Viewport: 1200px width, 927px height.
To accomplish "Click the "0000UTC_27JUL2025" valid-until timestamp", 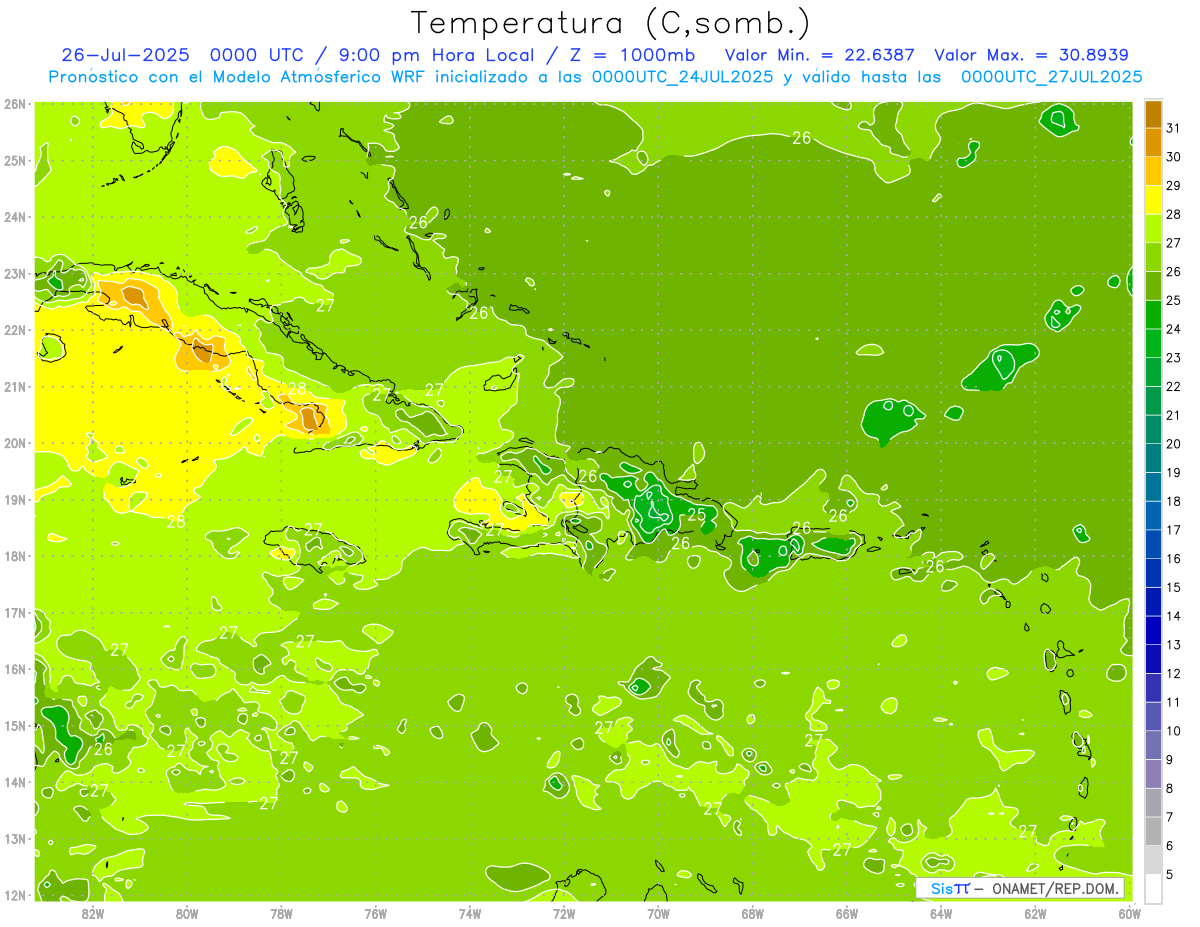I will coord(1051,77).
